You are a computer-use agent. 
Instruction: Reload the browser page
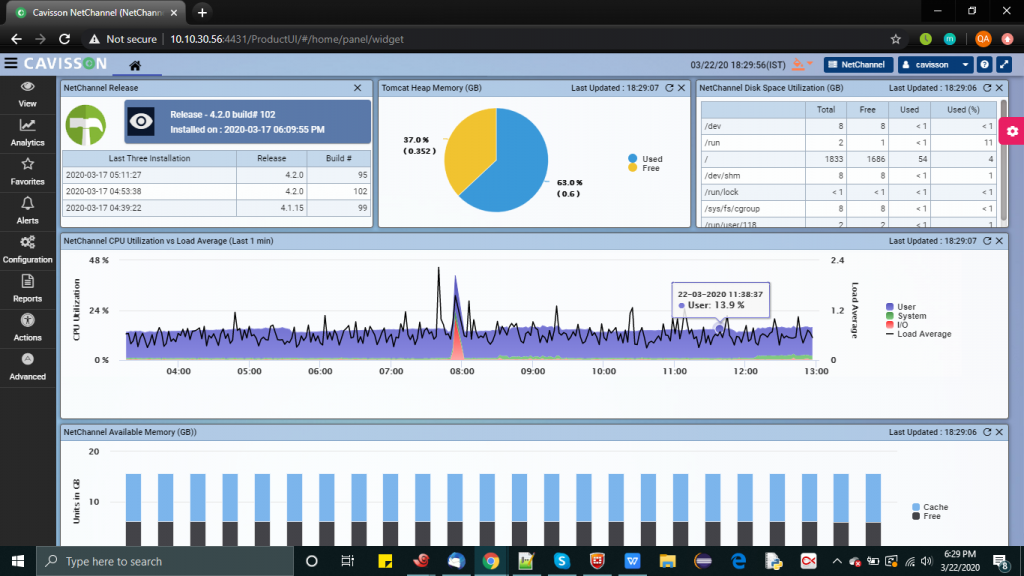point(64,39)
